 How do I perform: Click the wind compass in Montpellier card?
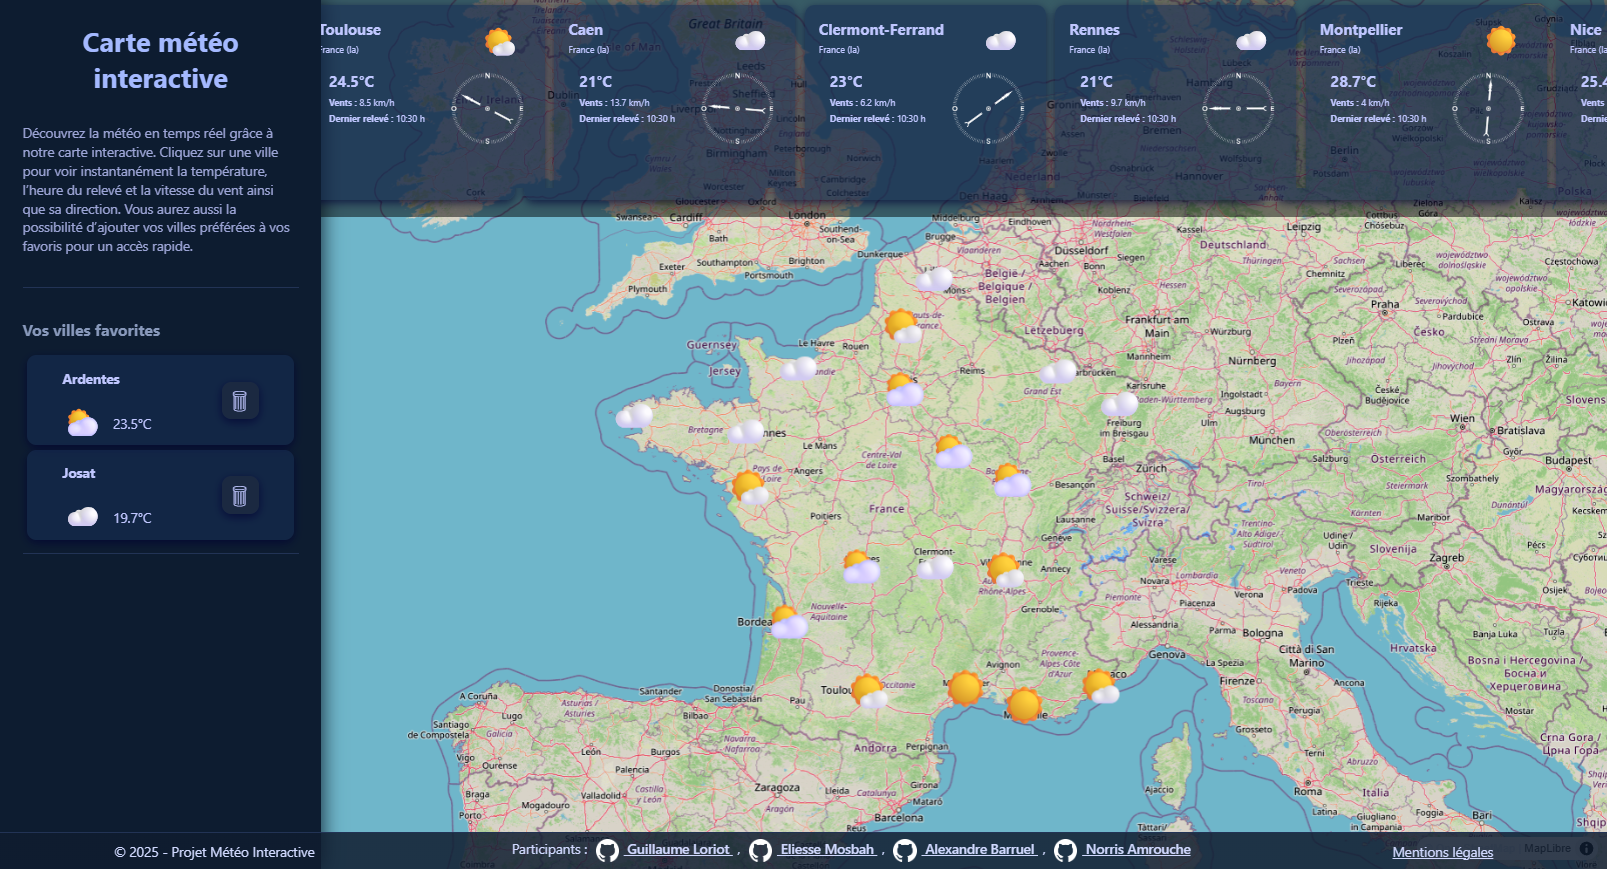click(x=1488, y=108)
